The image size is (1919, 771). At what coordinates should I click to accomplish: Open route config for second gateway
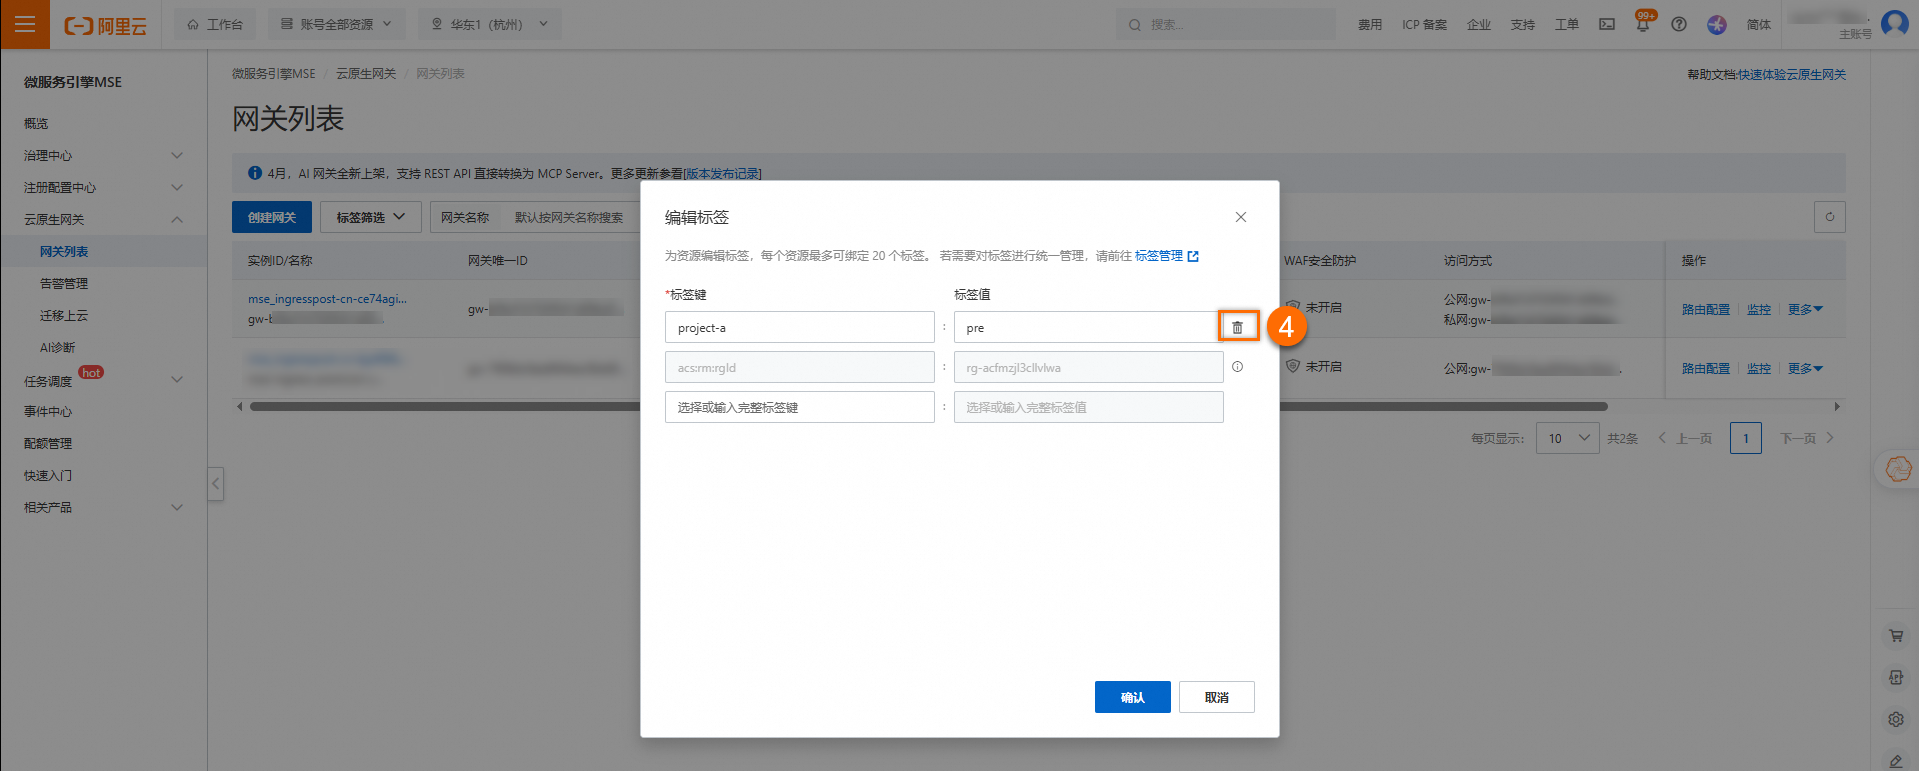click(x=1705, y=368)
